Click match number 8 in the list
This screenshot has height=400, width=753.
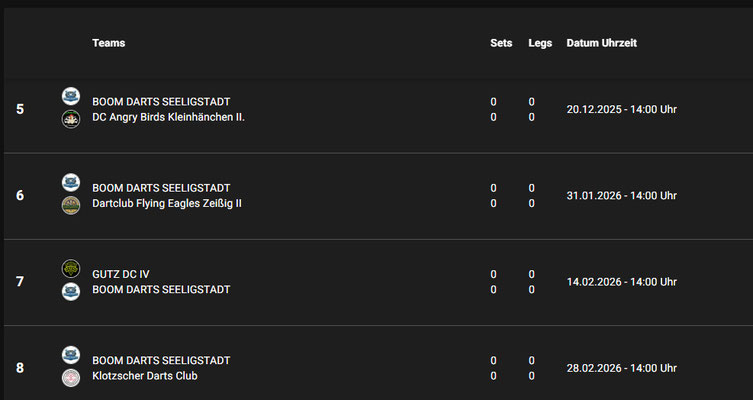pyautogui.click(x=20, y=367)
